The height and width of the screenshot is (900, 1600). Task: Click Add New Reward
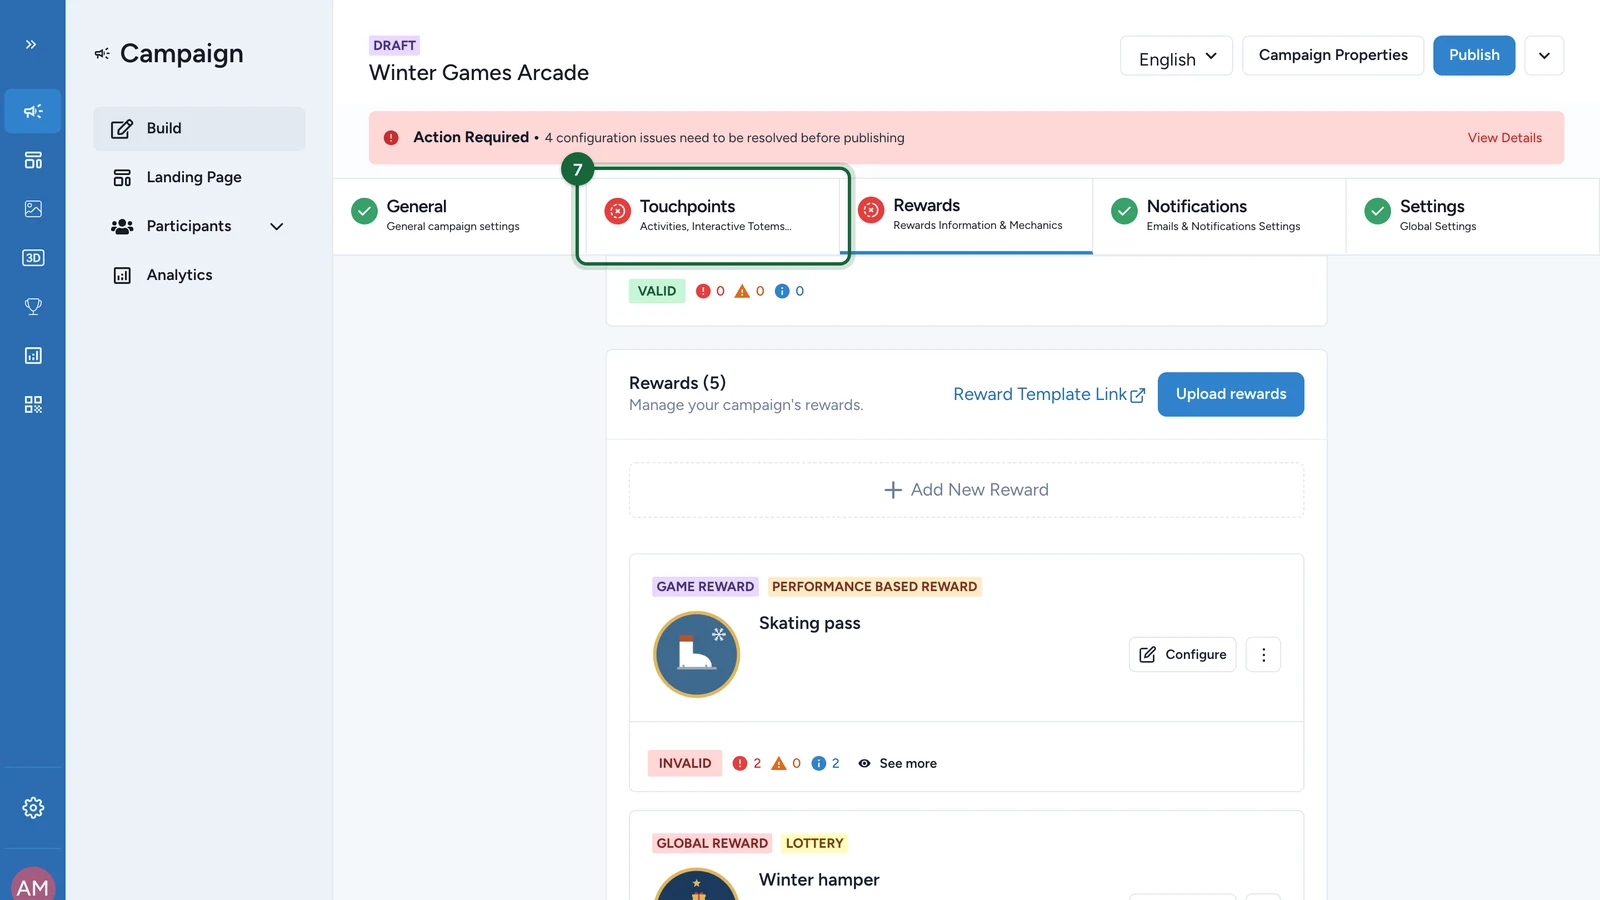pos(966,490)
